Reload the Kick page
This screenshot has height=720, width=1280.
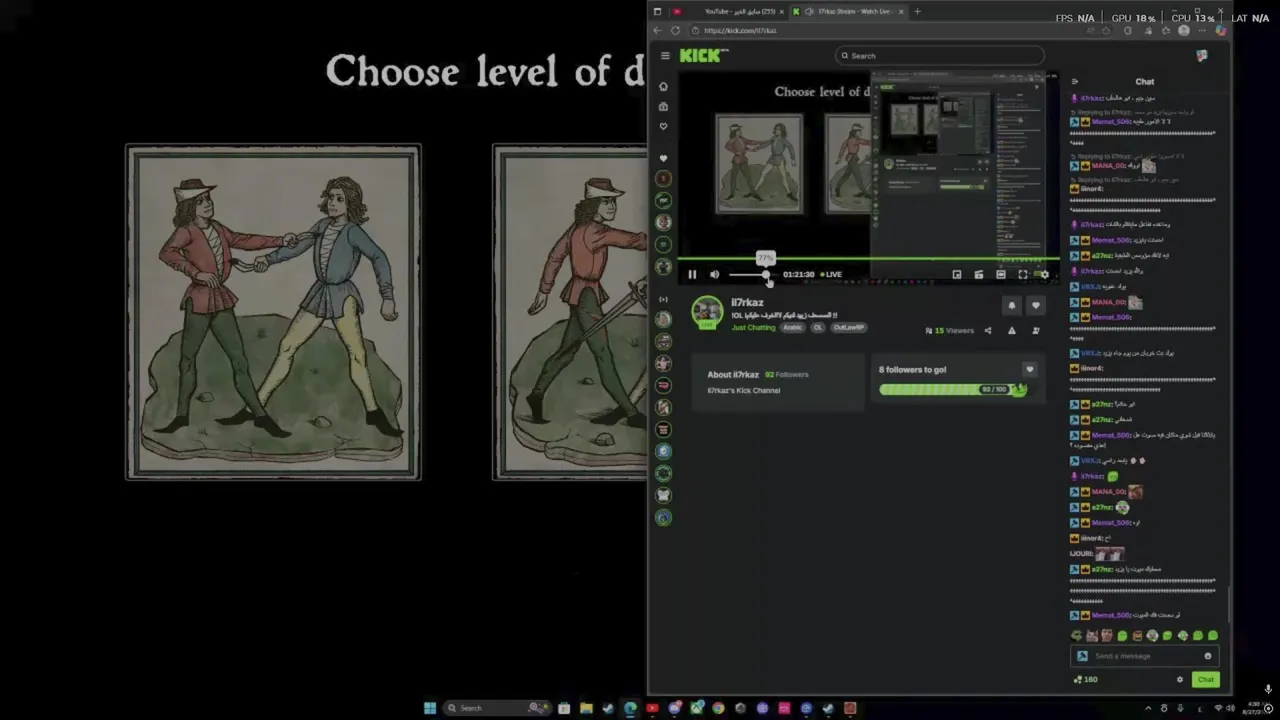(675, 31)
